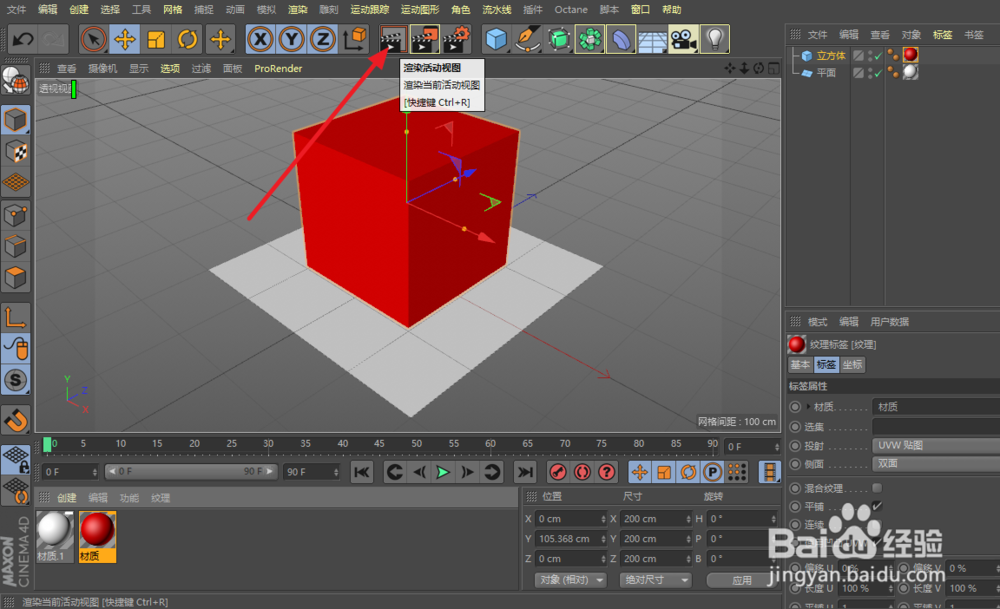Click animation dot beside 选集
This screenshot has width=1000, height=609.
[x=795, y=427]
